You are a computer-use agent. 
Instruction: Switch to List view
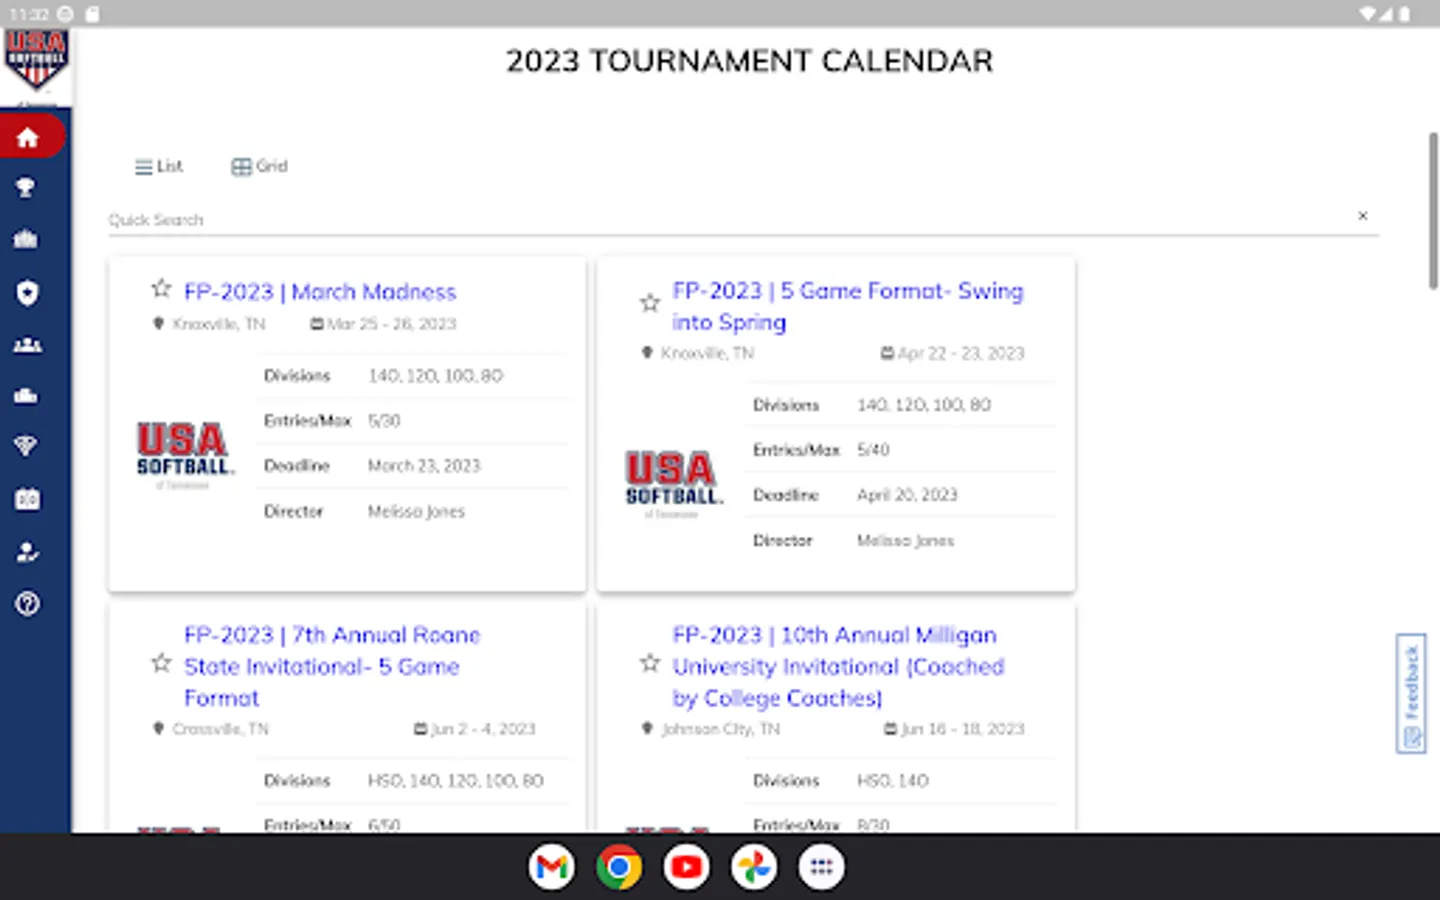(159, 166)
